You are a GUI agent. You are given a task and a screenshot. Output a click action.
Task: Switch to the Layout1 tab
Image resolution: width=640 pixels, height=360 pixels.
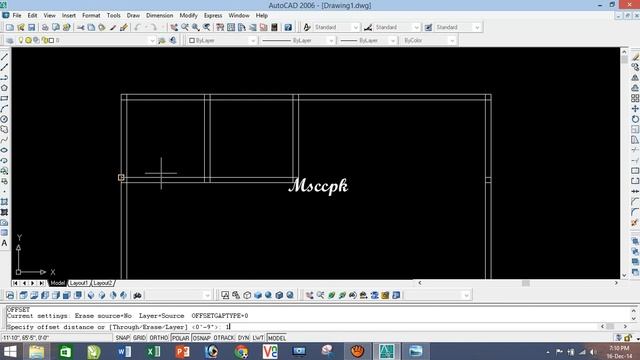coord(79,283)
